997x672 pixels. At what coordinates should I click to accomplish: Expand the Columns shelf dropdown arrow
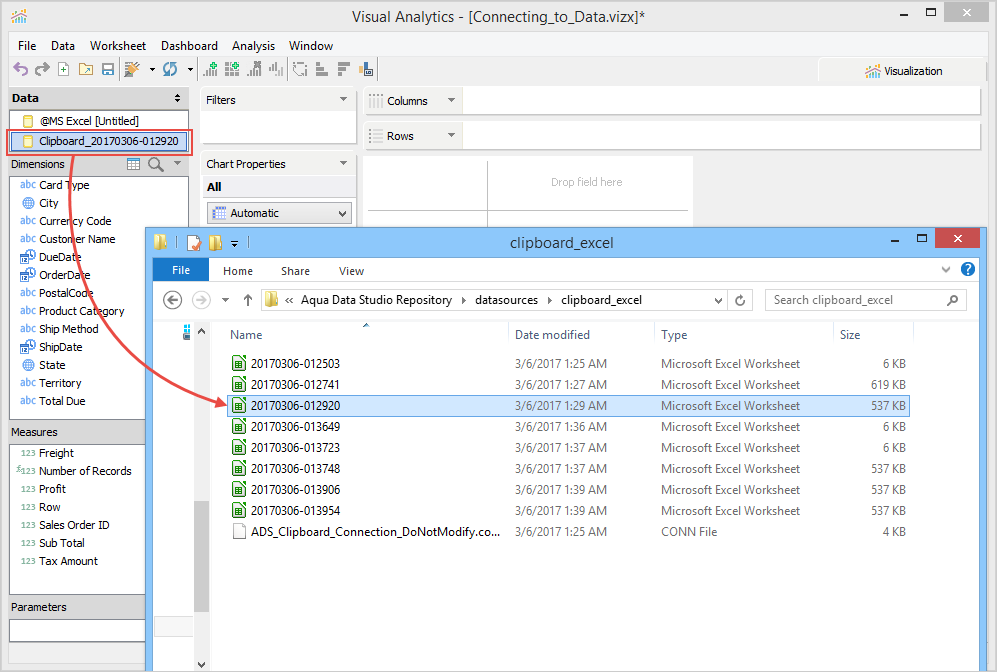click(x=451, y=101)
